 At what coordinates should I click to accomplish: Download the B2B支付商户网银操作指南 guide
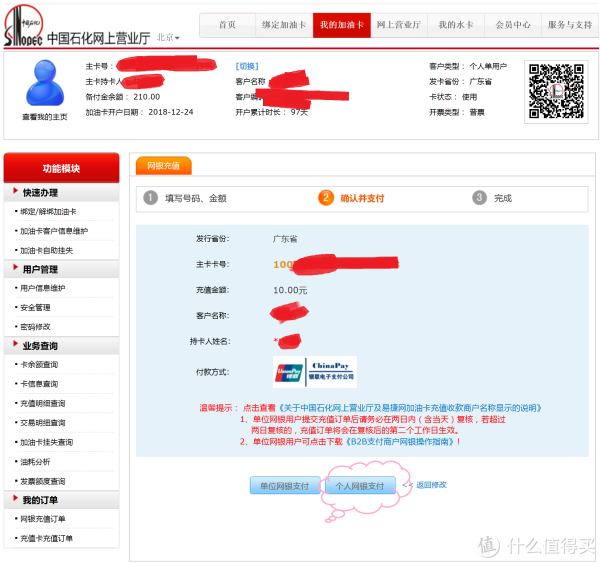401,442
